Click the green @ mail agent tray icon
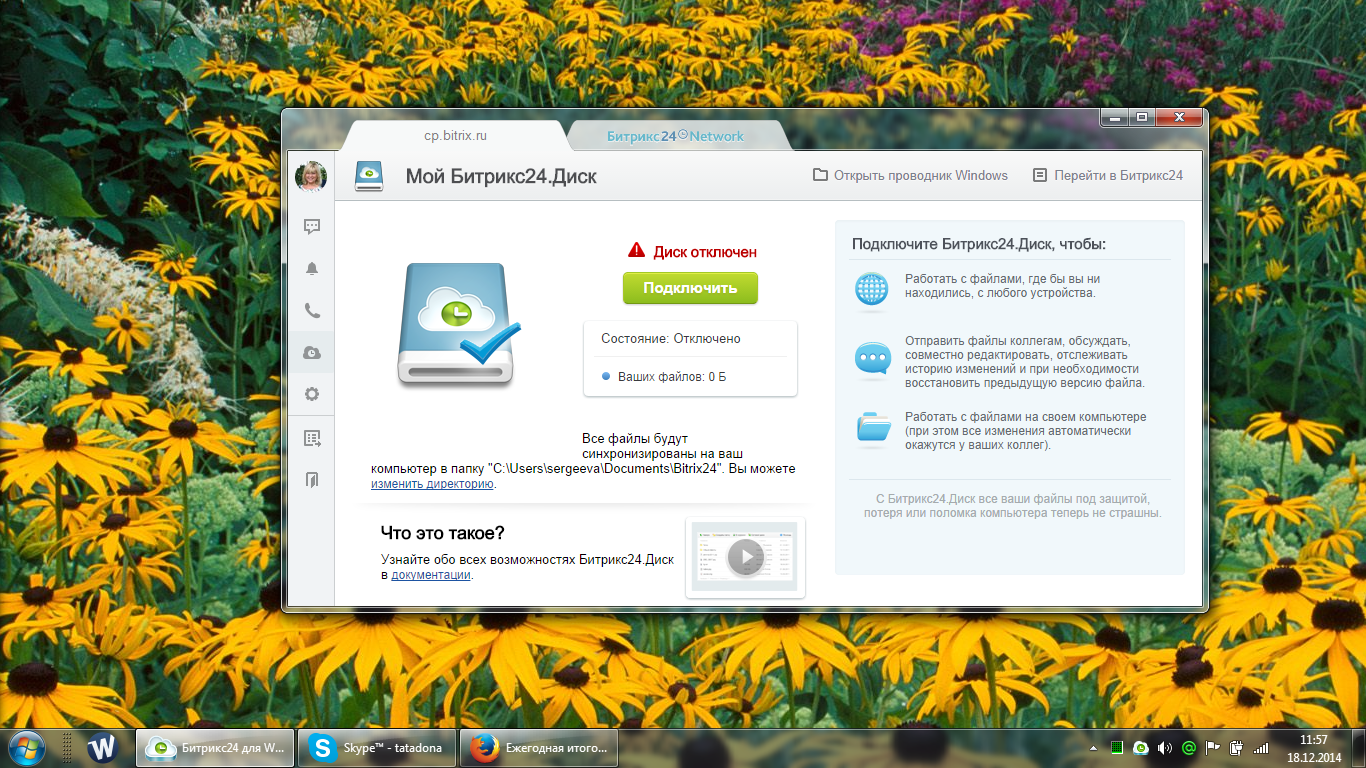The height and width of the screenshot is (768, 1366). coord(1189,747)
